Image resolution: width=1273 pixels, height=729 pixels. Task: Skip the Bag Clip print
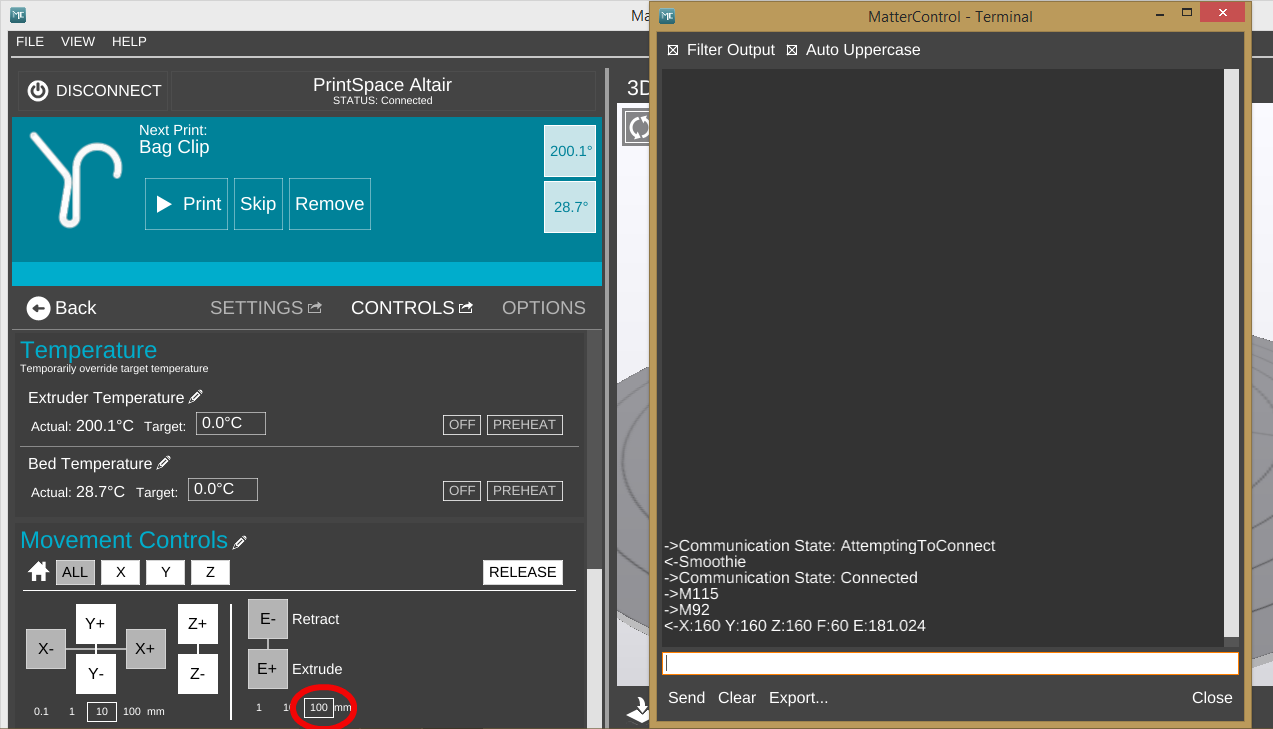point(258,204)
